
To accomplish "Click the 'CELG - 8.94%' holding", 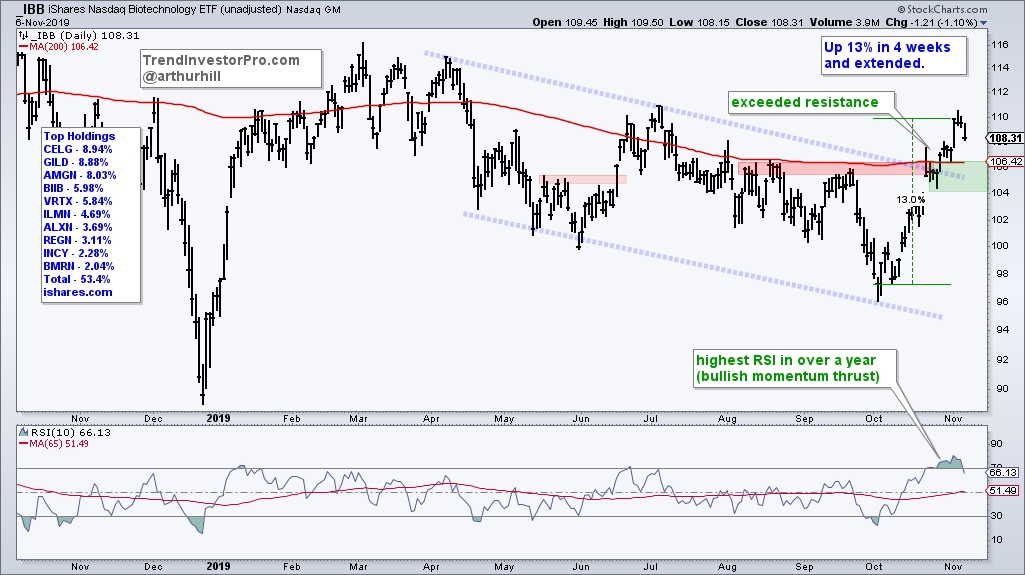I will tap(77, 149).
